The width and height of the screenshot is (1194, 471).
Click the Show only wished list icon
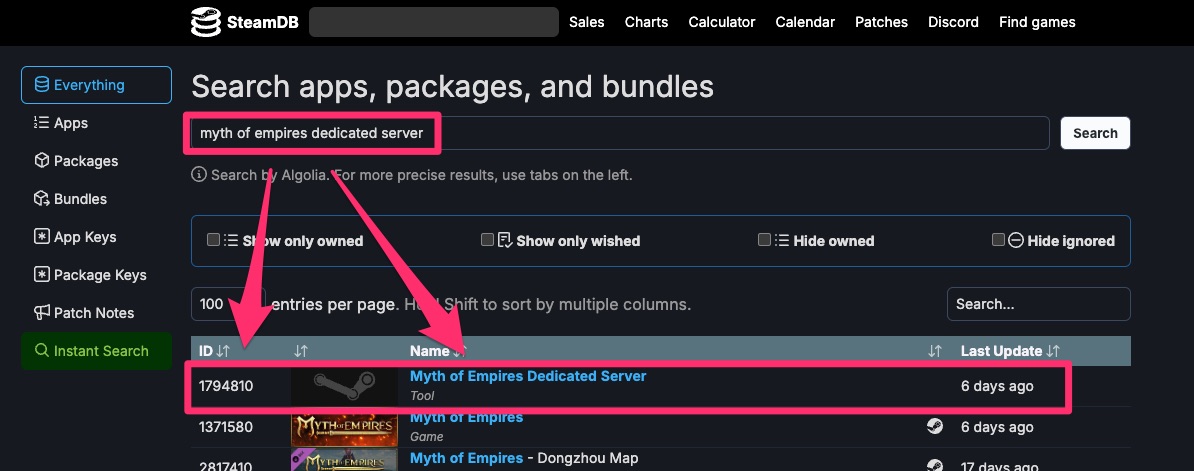point(505,240)
